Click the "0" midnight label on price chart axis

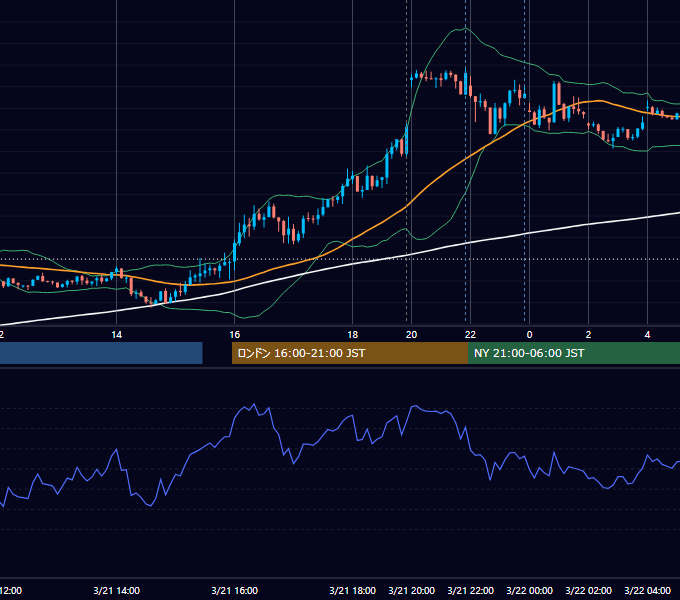click(x=530, y=335)
